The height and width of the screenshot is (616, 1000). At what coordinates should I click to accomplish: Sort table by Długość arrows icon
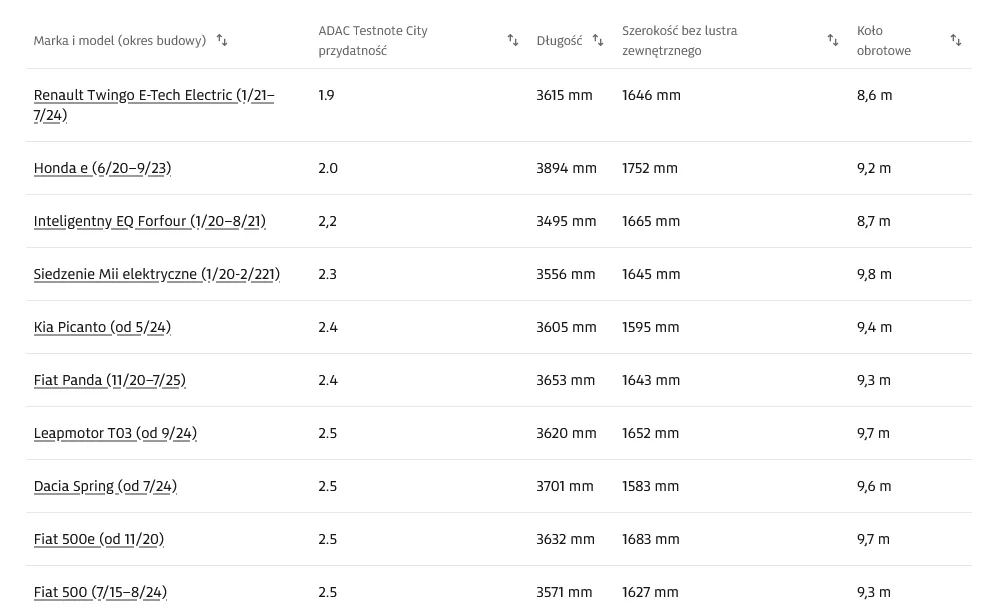click(598, 41)
